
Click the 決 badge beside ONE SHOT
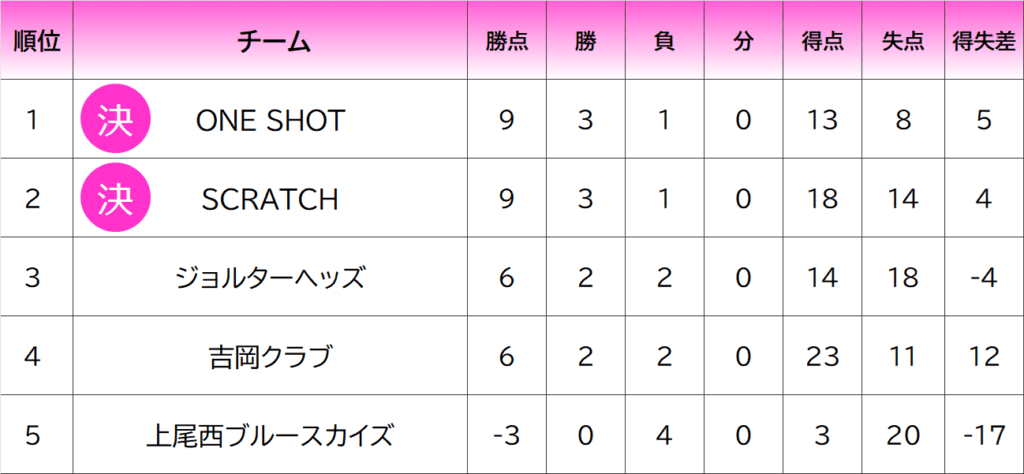115,119
